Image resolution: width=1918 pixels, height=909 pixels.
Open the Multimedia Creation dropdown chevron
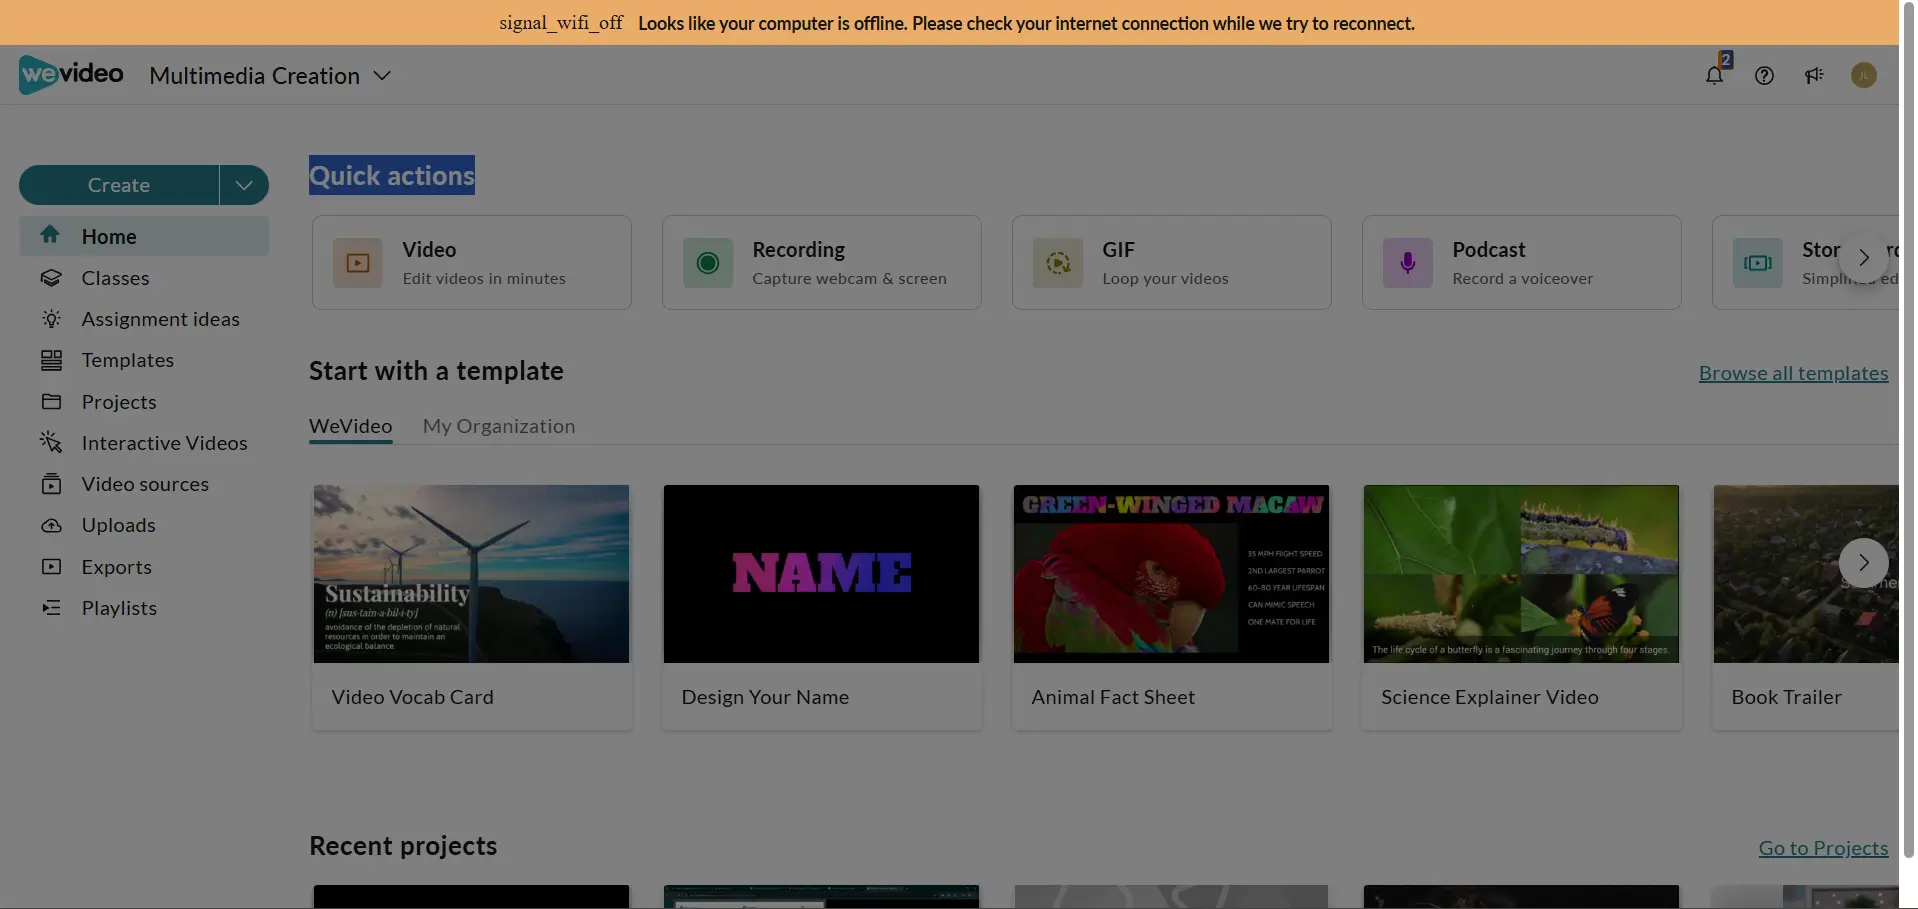pyautogui.click(x=382, y=76)
